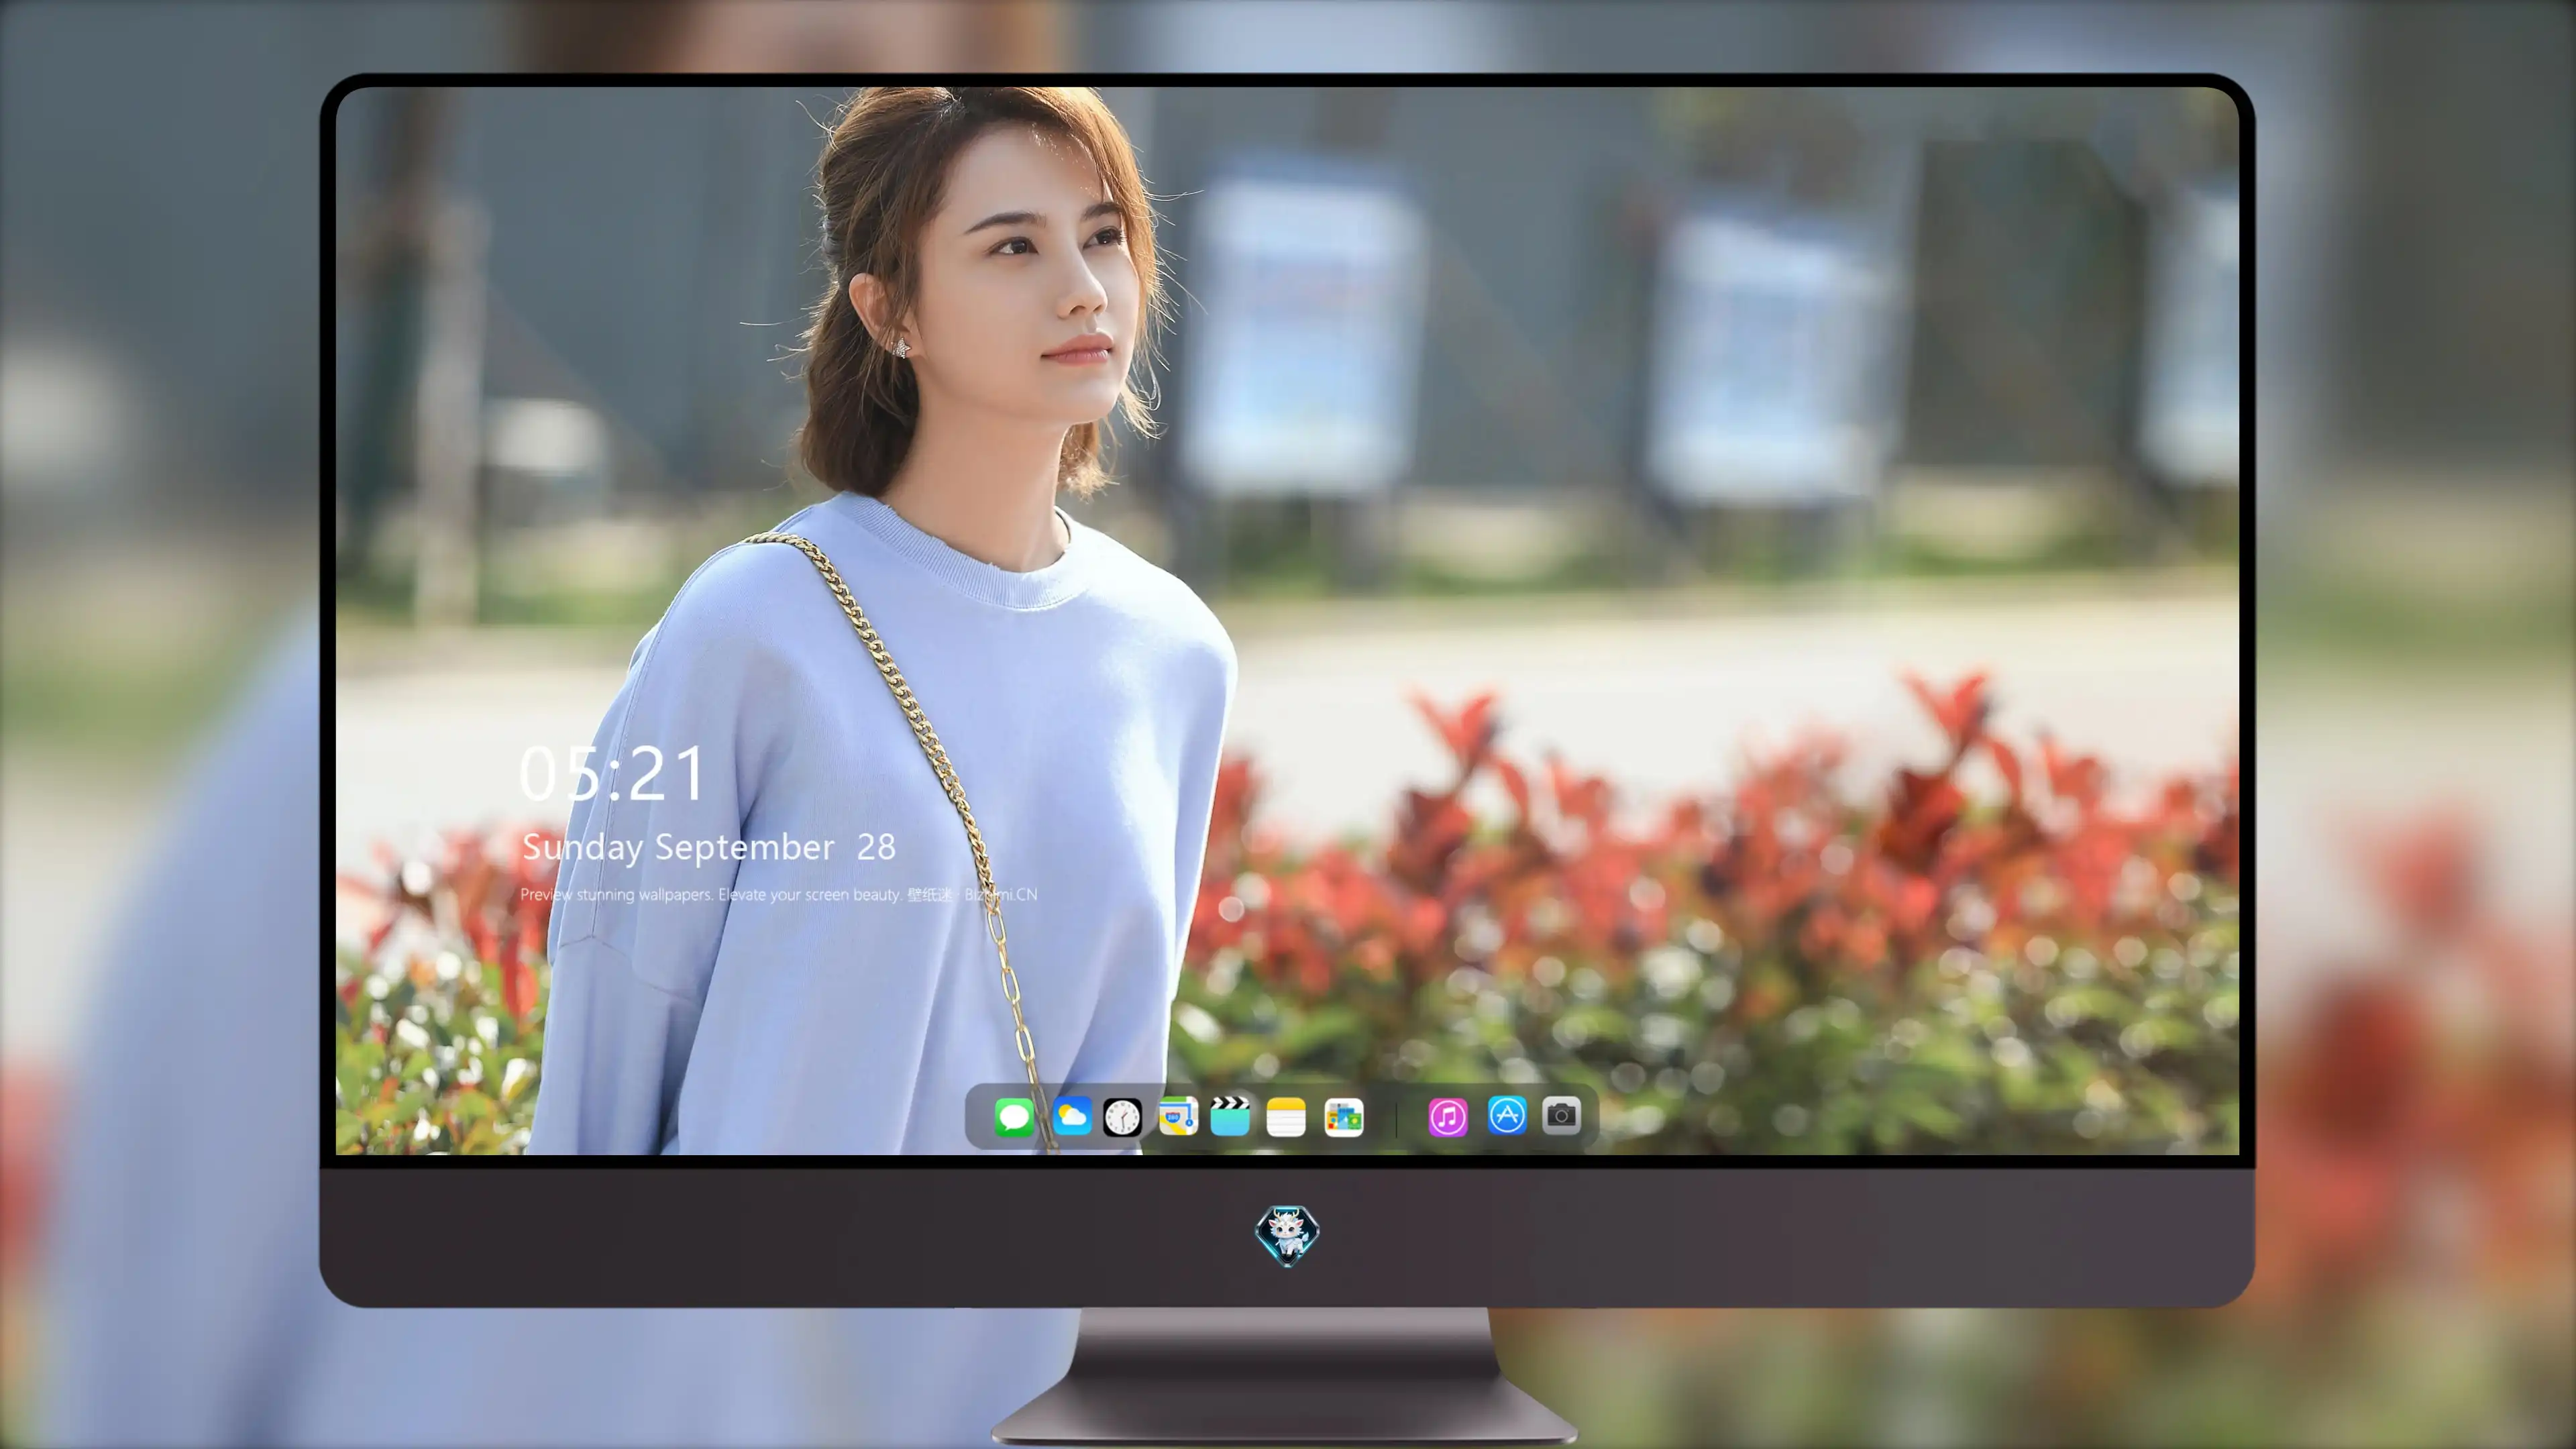The height and width of the screenshot is (1449, 2576).
Task: Launch the iTunes Store music app
Action: click(x=1448, y=1117)
